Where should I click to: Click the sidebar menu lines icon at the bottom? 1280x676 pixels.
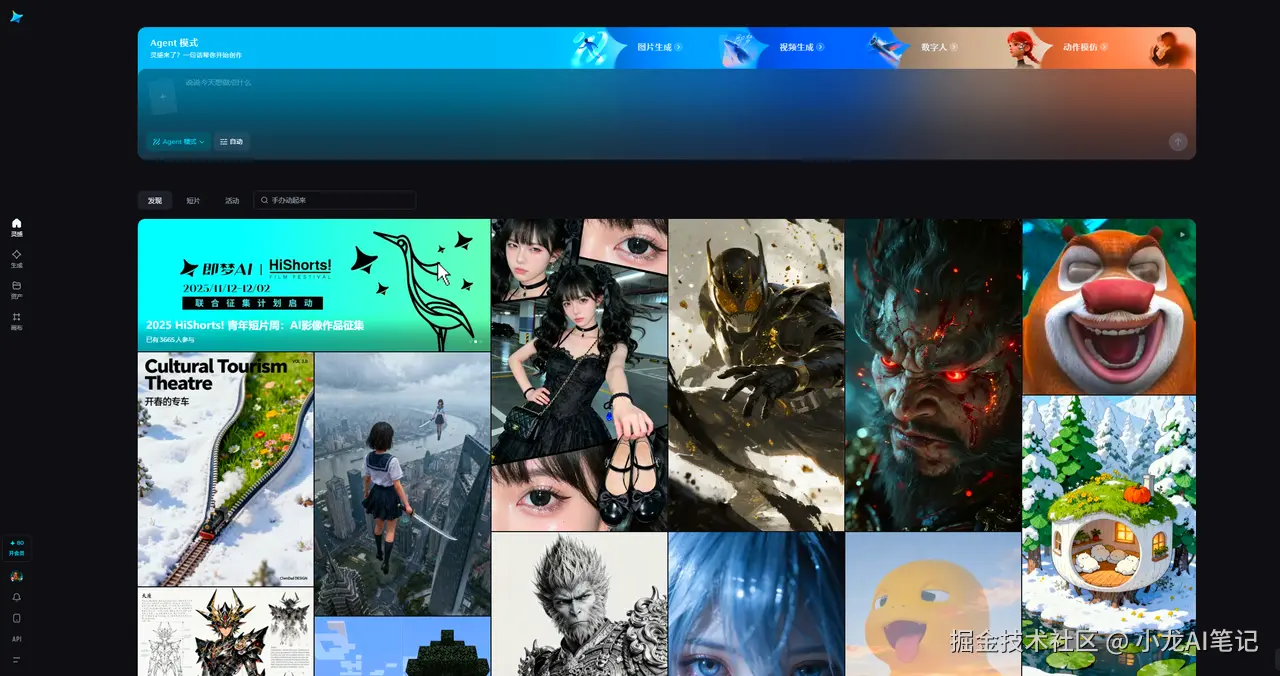click(x=16, y=659)
